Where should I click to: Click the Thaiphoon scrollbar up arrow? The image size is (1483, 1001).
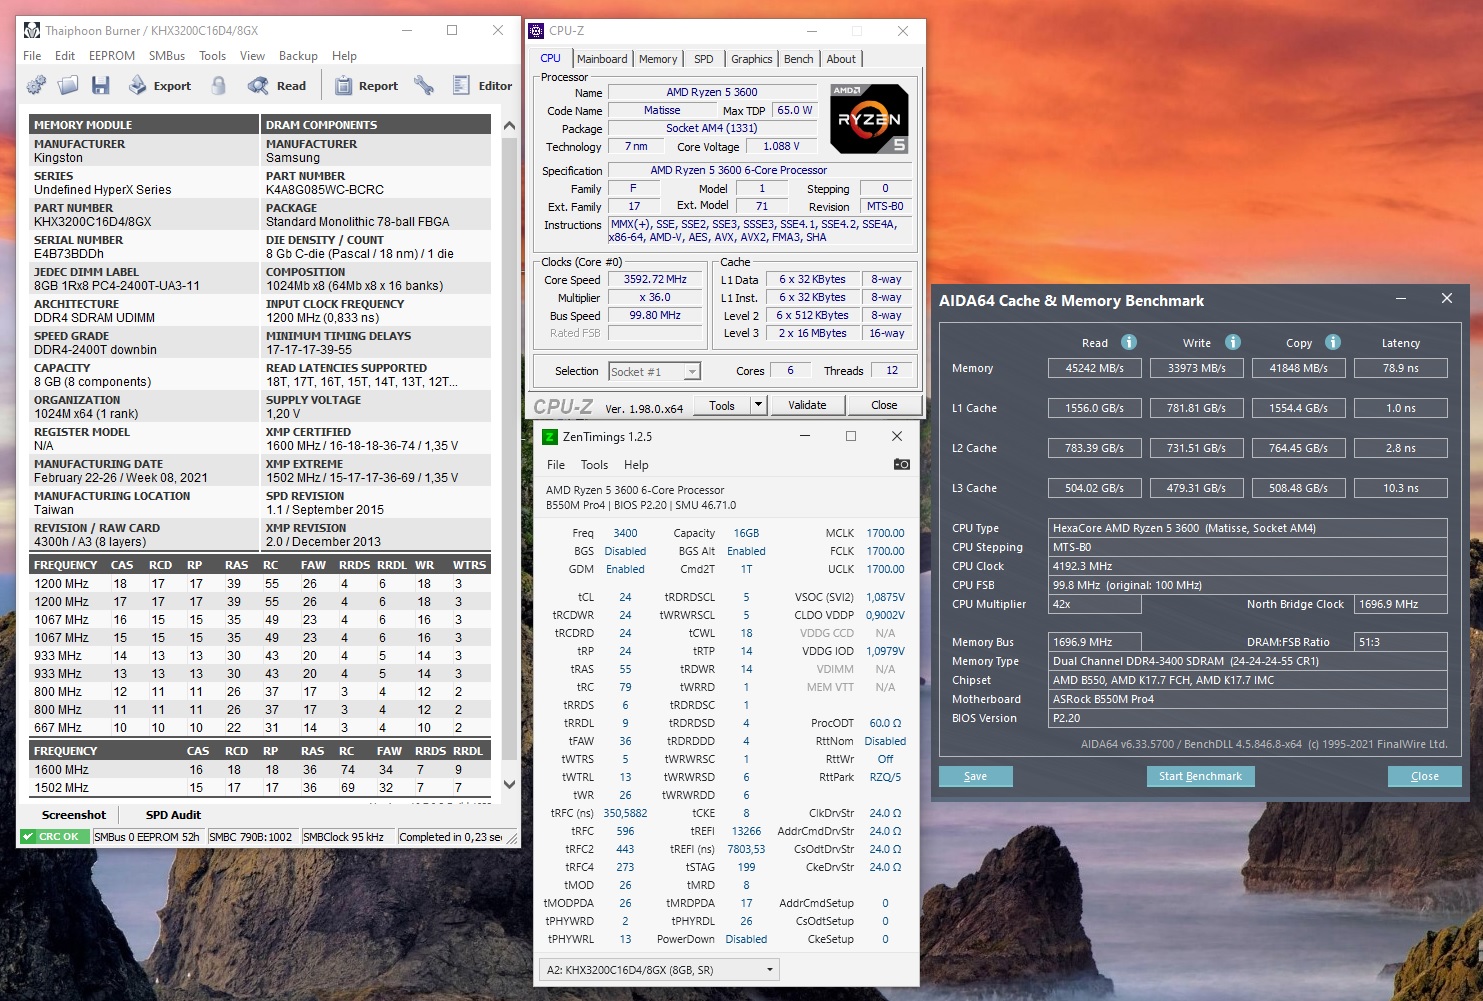click(x=509, y=126)
